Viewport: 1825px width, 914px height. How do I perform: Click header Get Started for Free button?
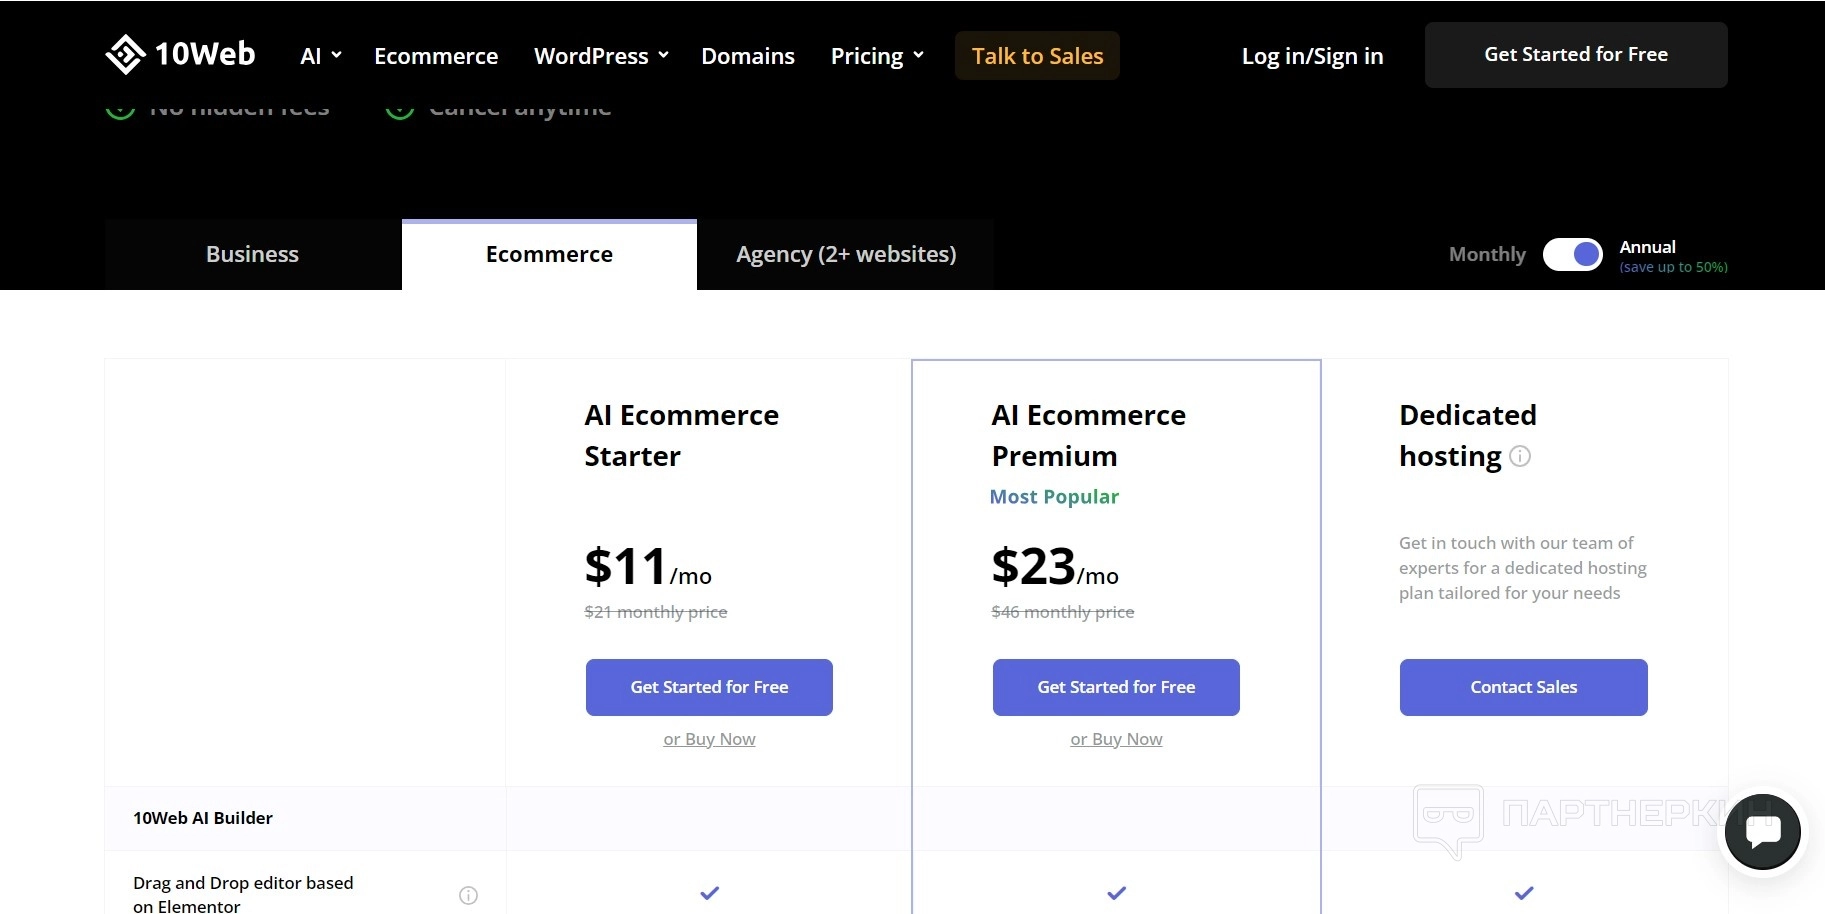[x=1576, y=55]
